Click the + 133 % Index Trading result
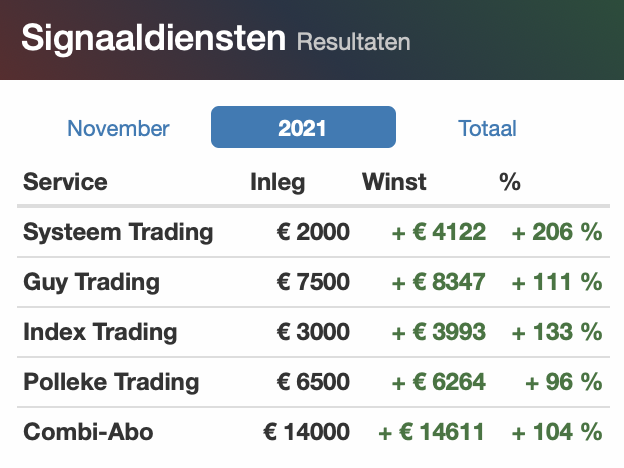The image size is (624, 468). pos(557,332)
